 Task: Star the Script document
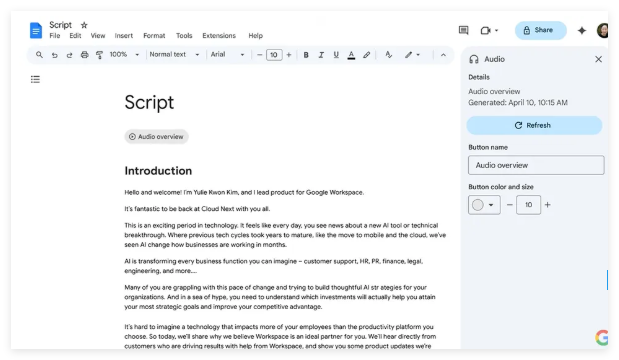[84, 25]
